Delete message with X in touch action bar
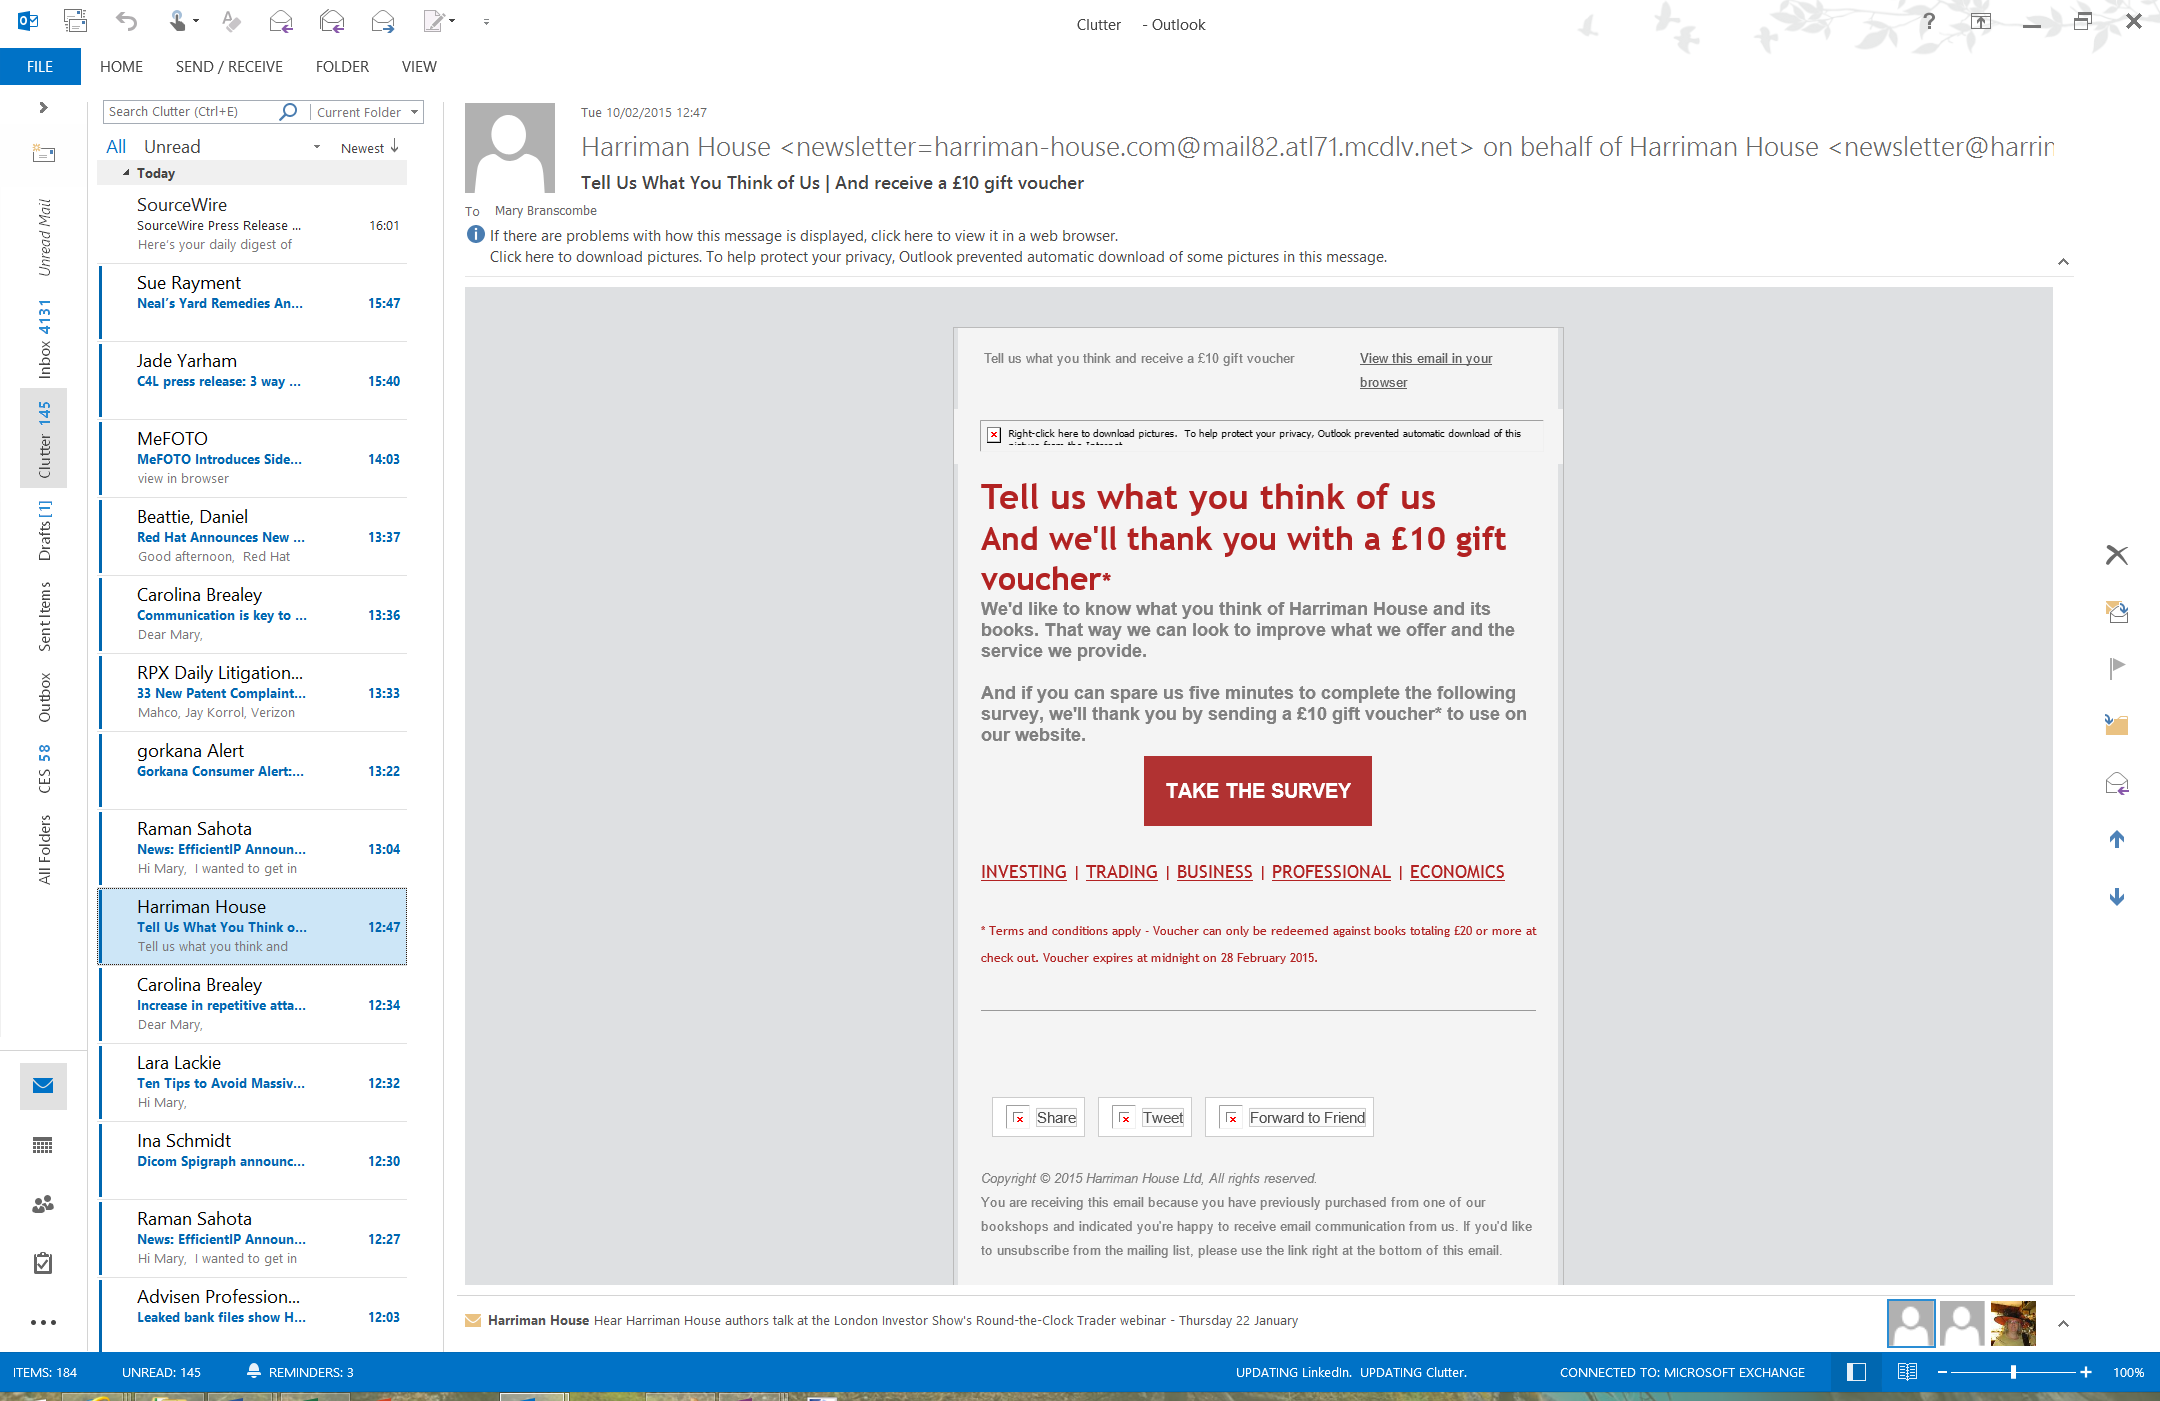Screen dimensions: 2160x1401 [2116, 555]
